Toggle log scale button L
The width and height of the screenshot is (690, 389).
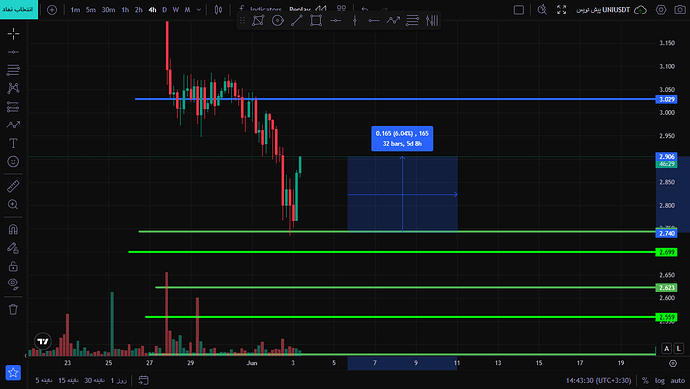(x=679, y=349)
